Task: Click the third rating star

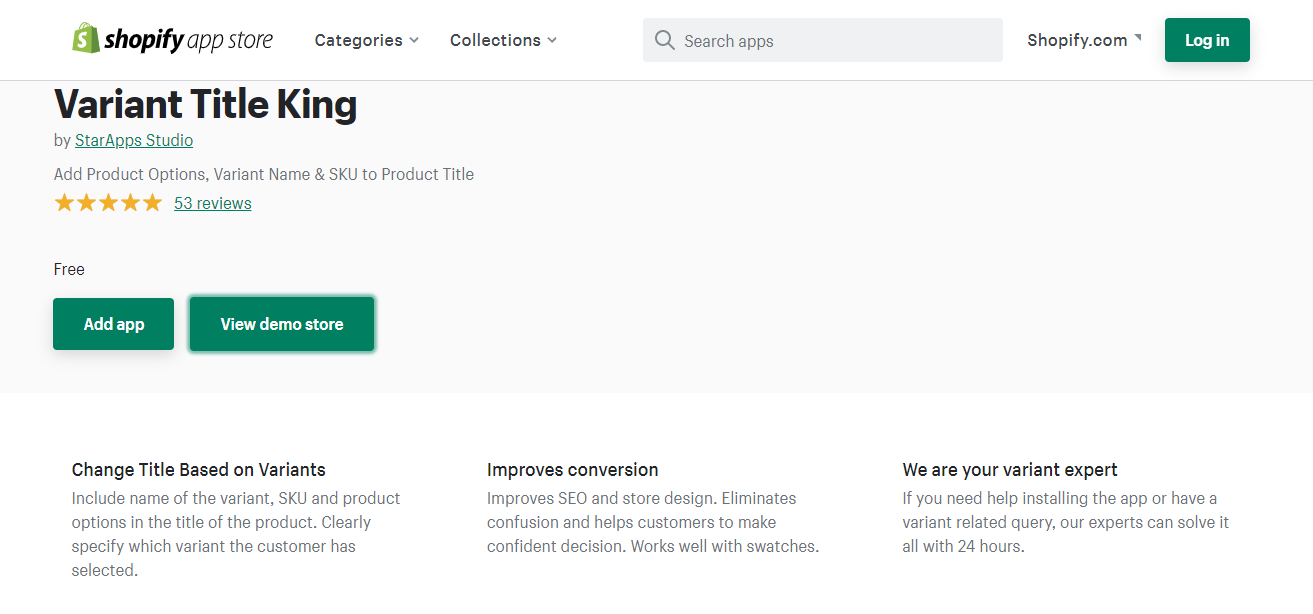Action: click(108, 203)
